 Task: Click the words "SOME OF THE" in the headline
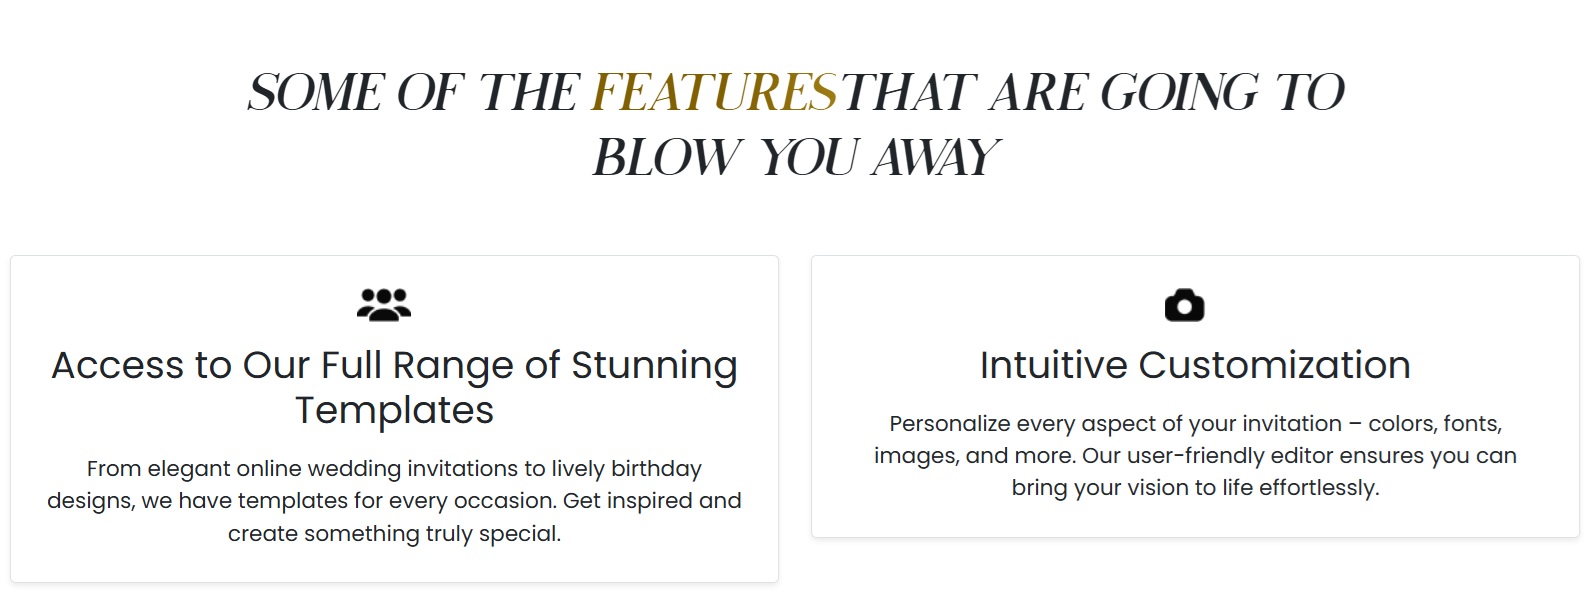pos(413,92)
